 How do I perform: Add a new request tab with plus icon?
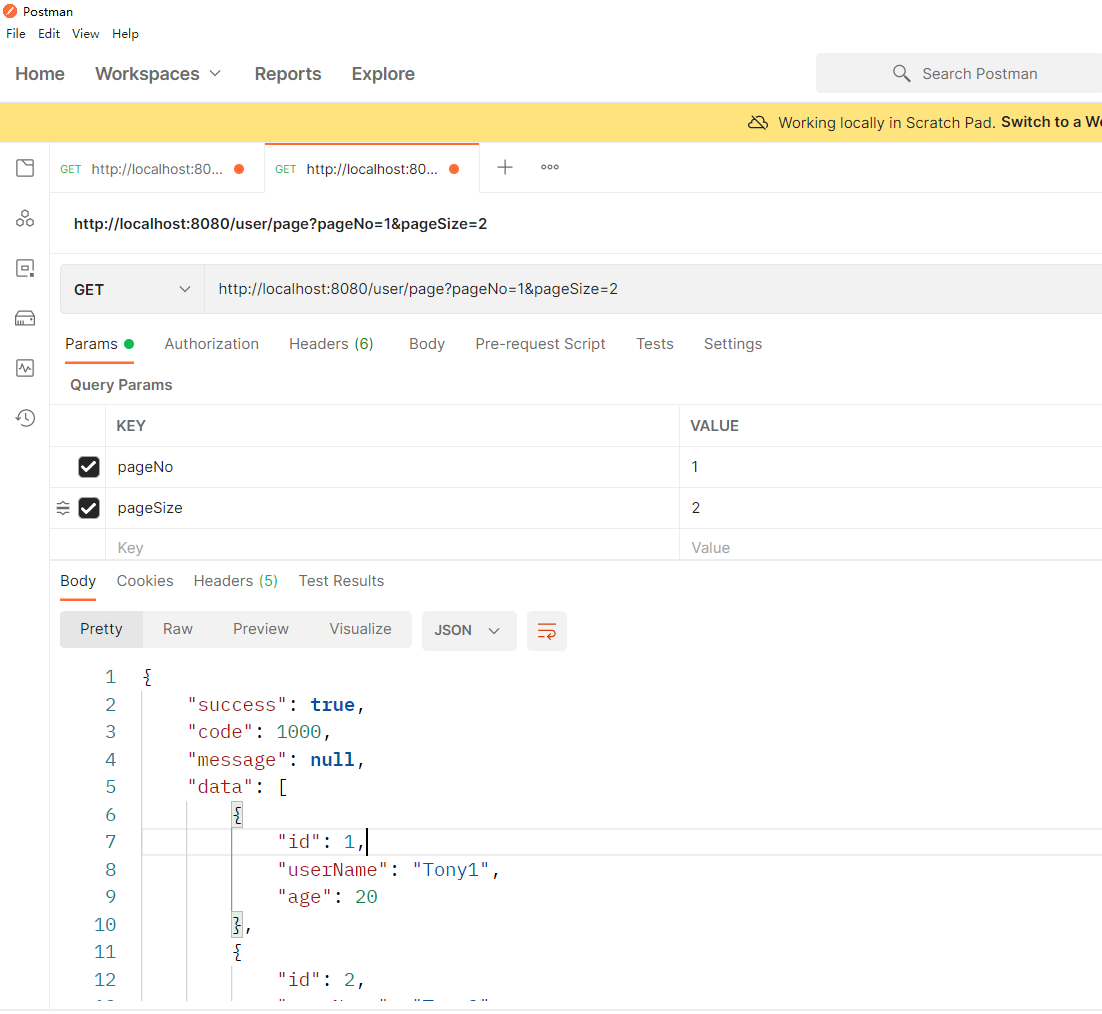(x=505, y=167)
